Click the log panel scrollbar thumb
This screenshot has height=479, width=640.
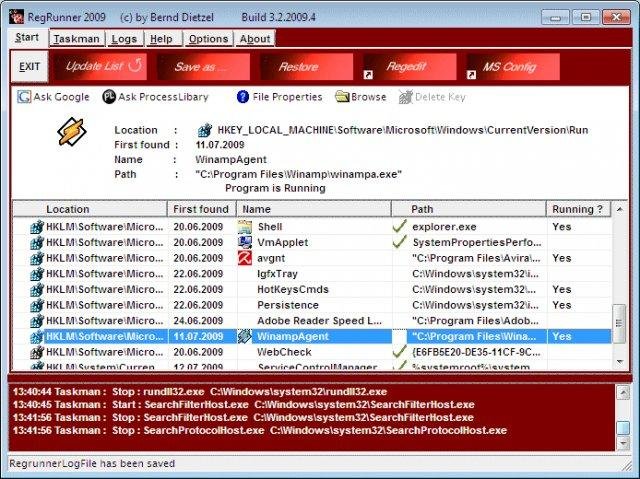click(x=623, y=428)
